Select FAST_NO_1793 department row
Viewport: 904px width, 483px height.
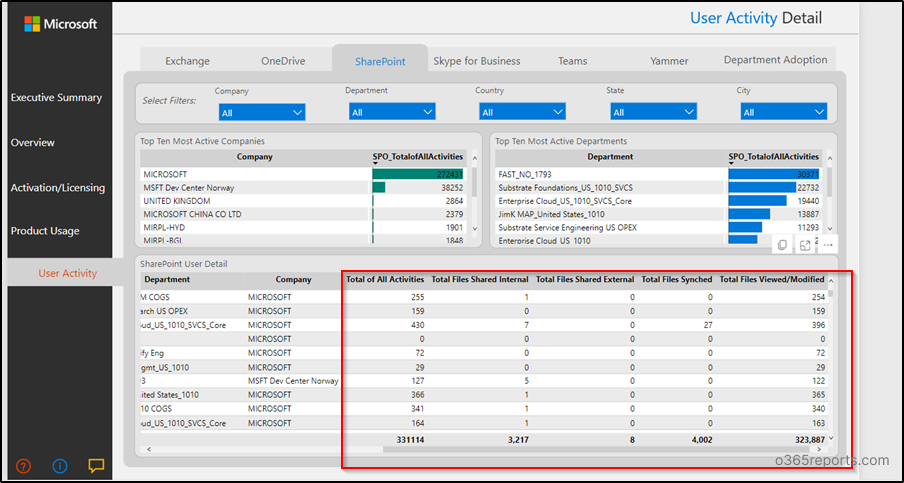coord(659,174)
